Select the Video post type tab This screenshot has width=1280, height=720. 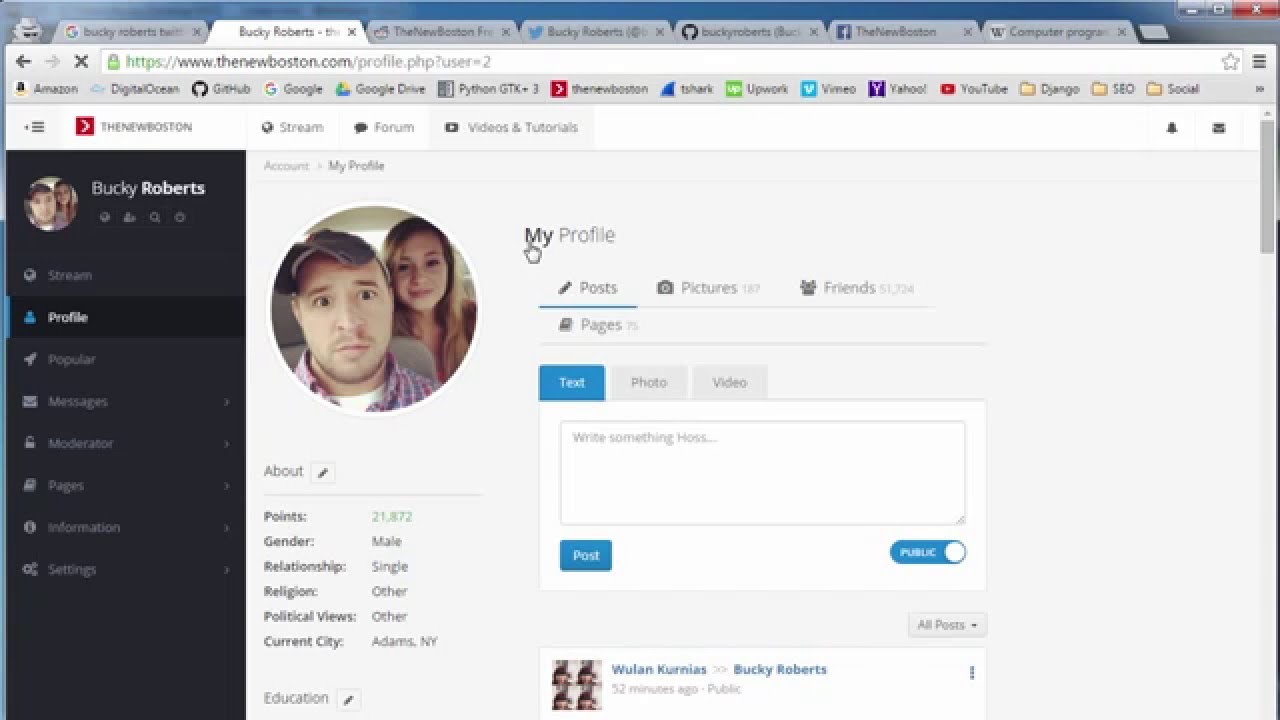point(729,383)
